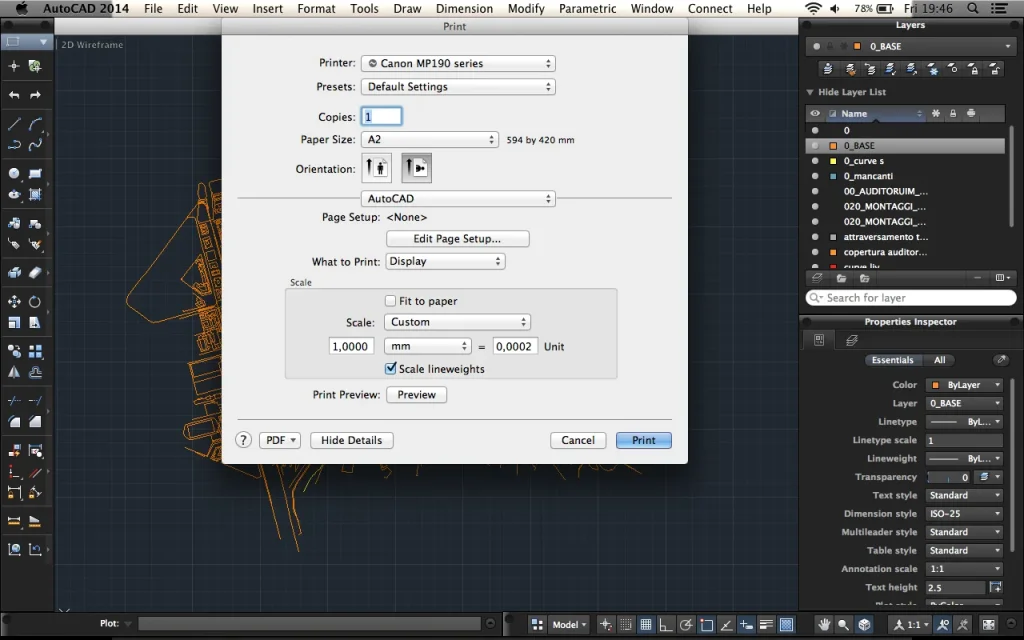1024x640 pixels.
Task: Select the Line draw tool
Action: [x=14, y=124]
